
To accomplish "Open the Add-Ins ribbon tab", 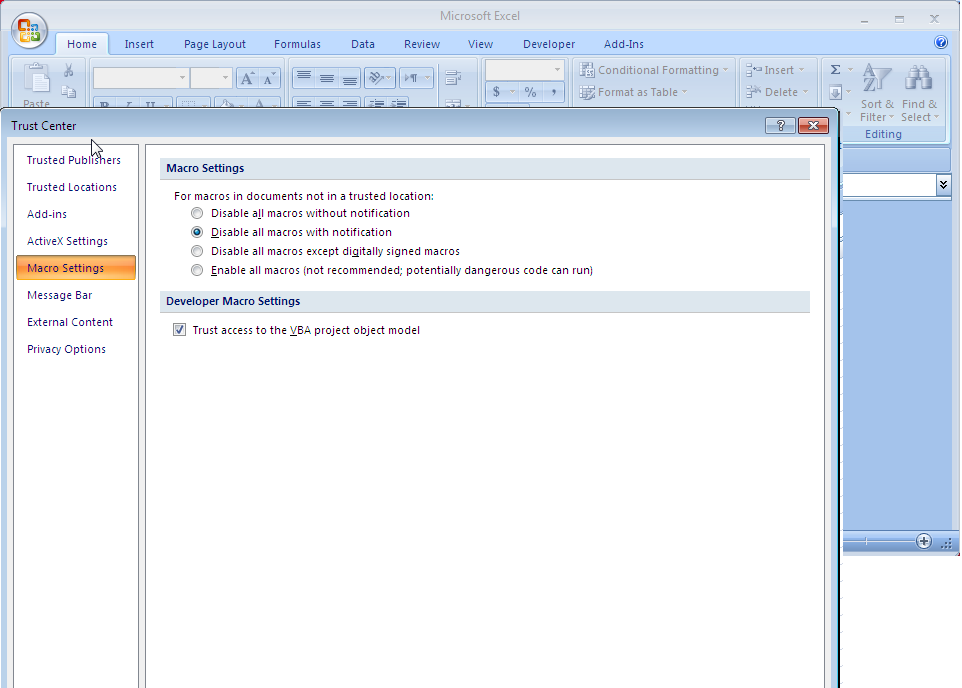I will [623, 44].
